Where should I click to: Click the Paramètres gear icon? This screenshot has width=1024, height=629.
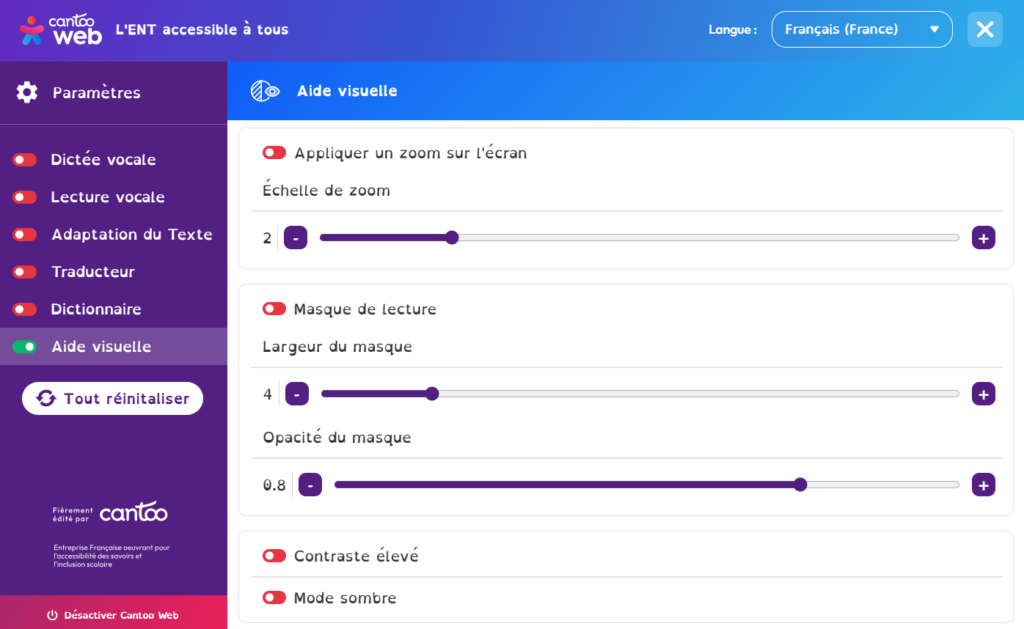27,93
